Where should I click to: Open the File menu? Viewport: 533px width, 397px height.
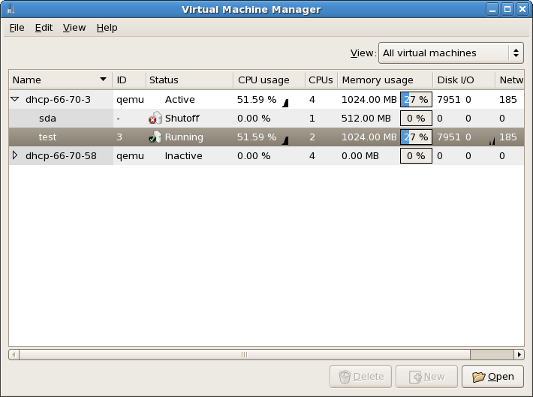[17, 28]
